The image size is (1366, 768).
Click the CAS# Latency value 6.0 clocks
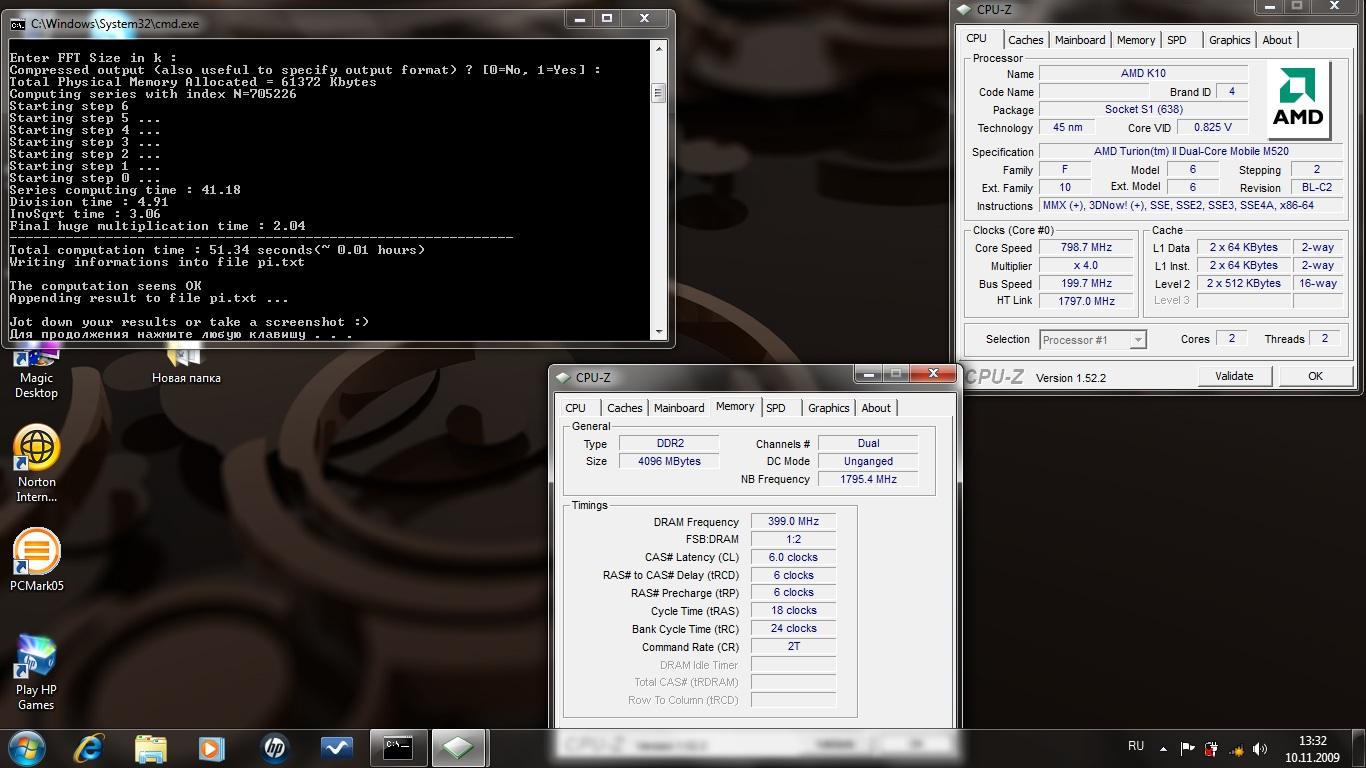793,557
